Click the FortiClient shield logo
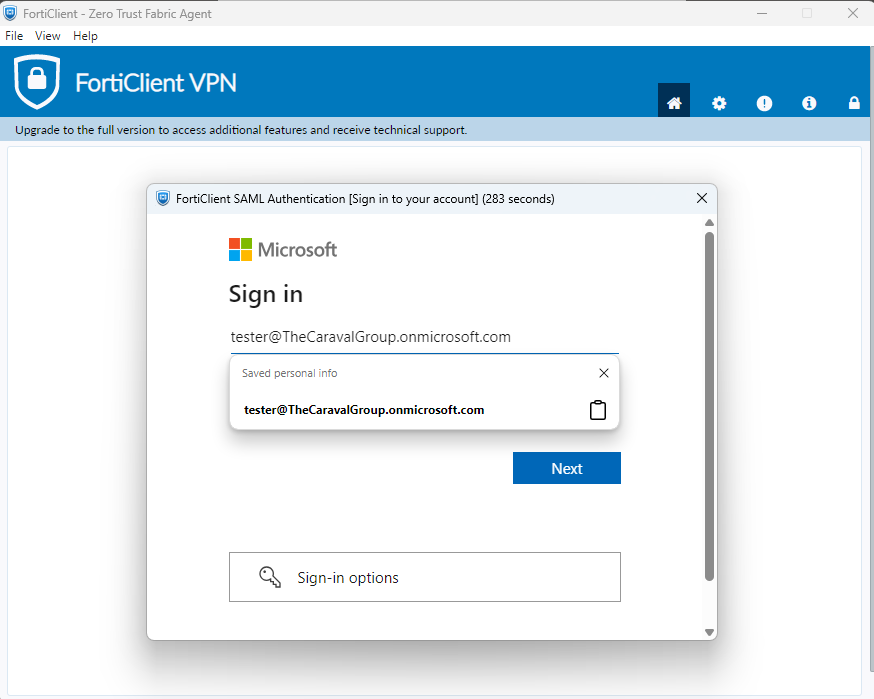The image size is (874, 699). (x=37, y=82)
